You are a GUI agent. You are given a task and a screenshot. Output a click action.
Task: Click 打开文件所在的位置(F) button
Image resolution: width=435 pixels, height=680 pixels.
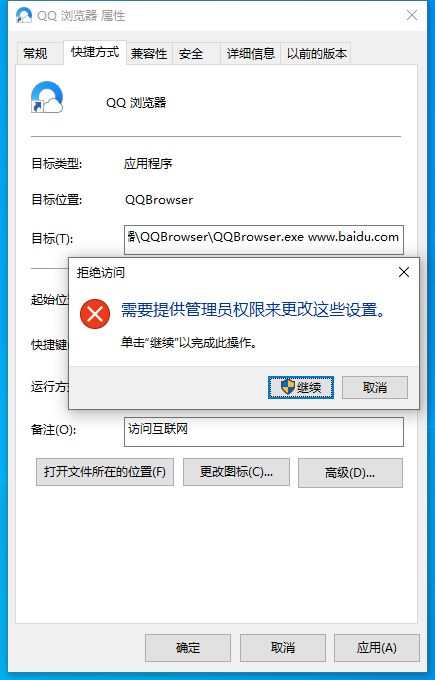click(x=105, y=472)
